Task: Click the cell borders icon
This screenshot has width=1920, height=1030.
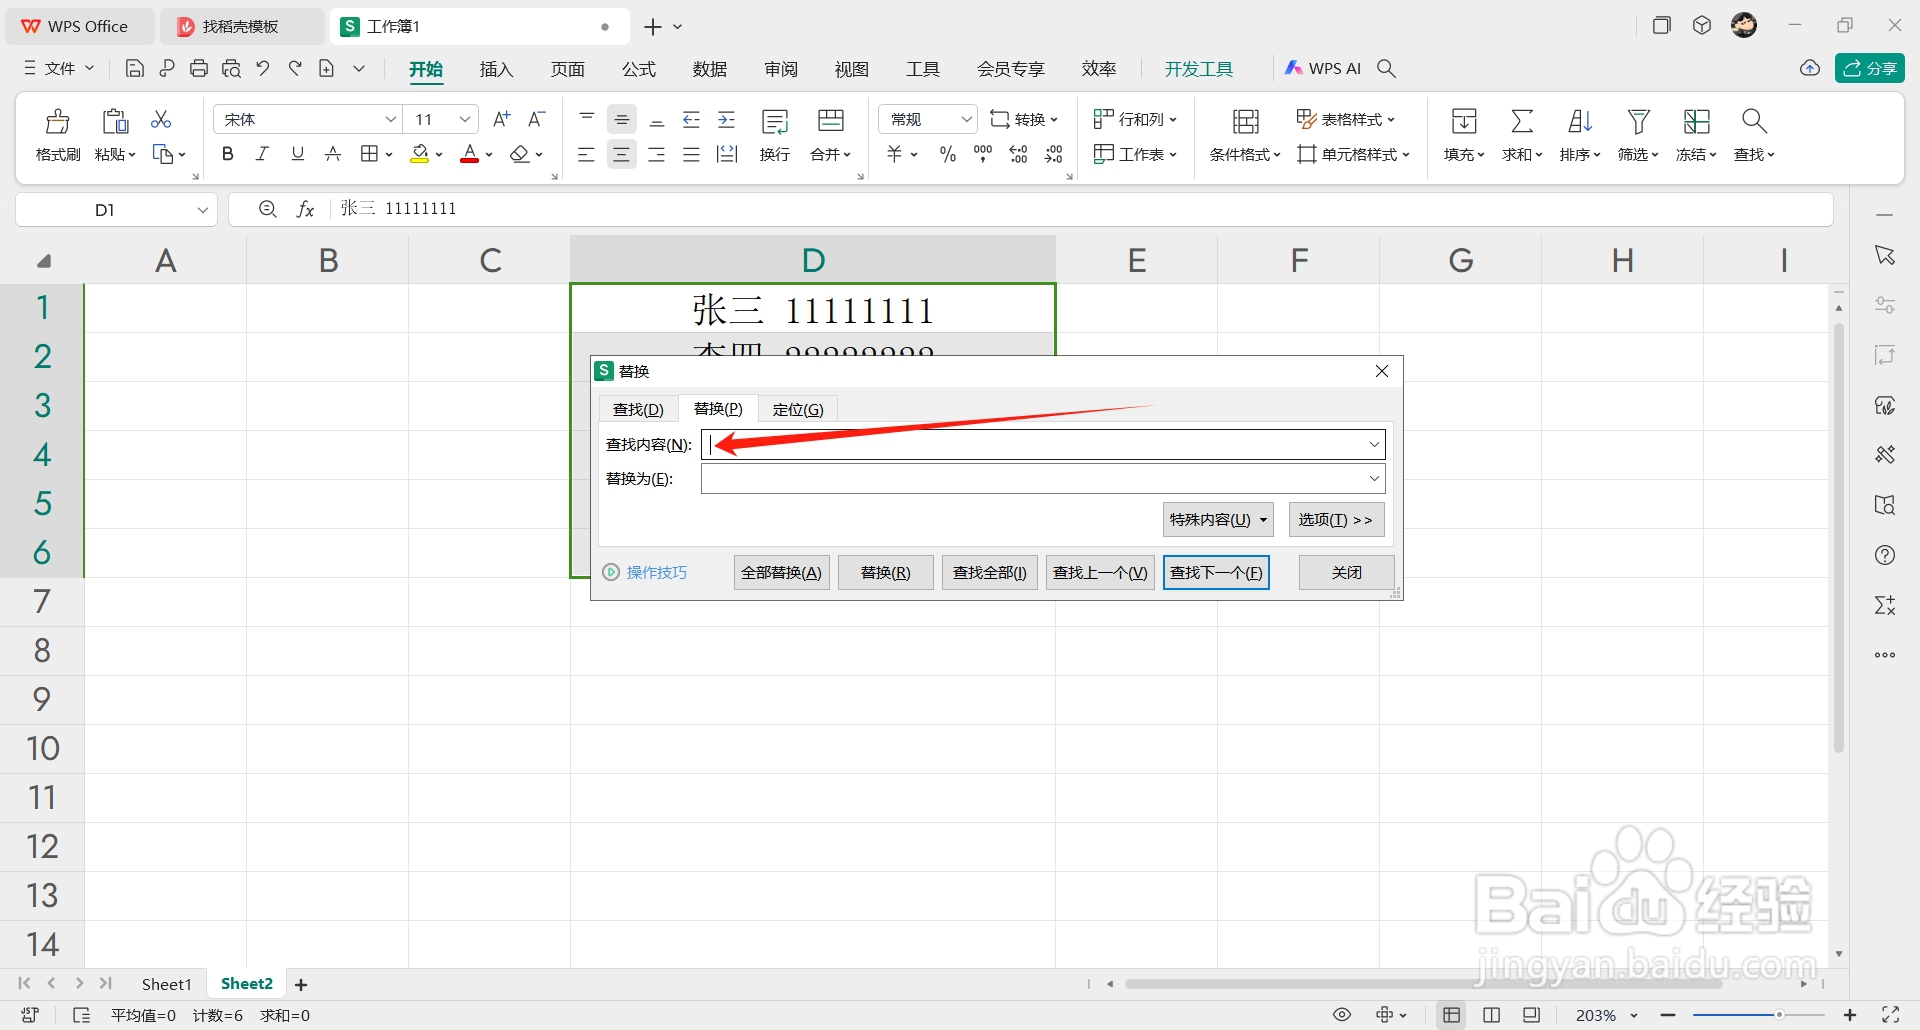Action: pyautogui.click(x=370, y=154)
